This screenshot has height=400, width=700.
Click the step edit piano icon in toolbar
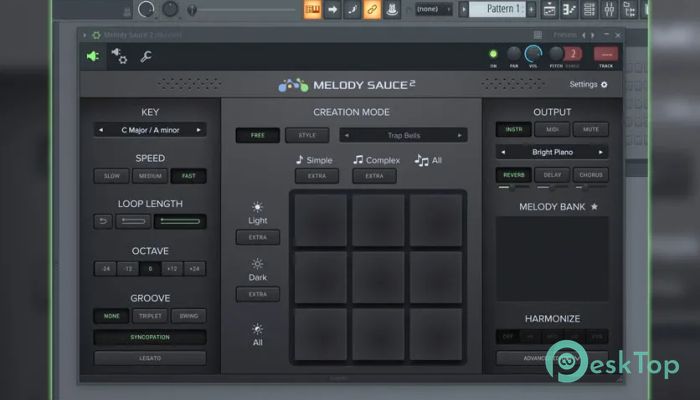point(312,9)
